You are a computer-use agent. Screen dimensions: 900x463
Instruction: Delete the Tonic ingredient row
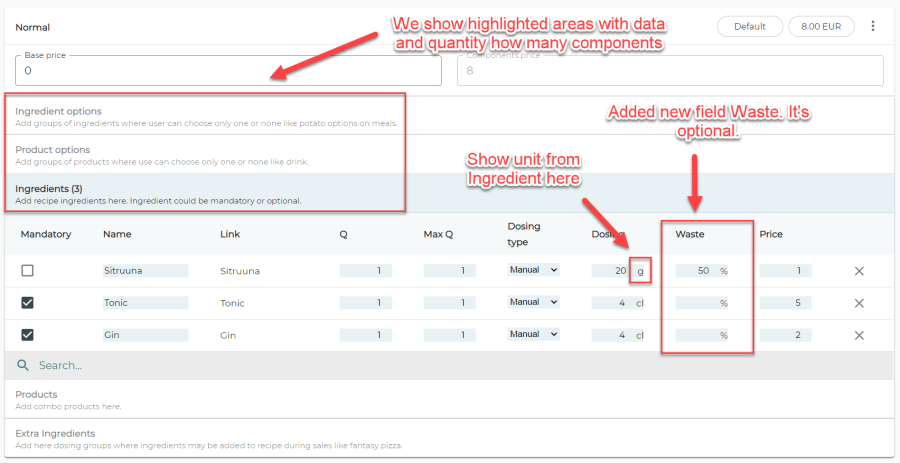(x=858, y=303)
